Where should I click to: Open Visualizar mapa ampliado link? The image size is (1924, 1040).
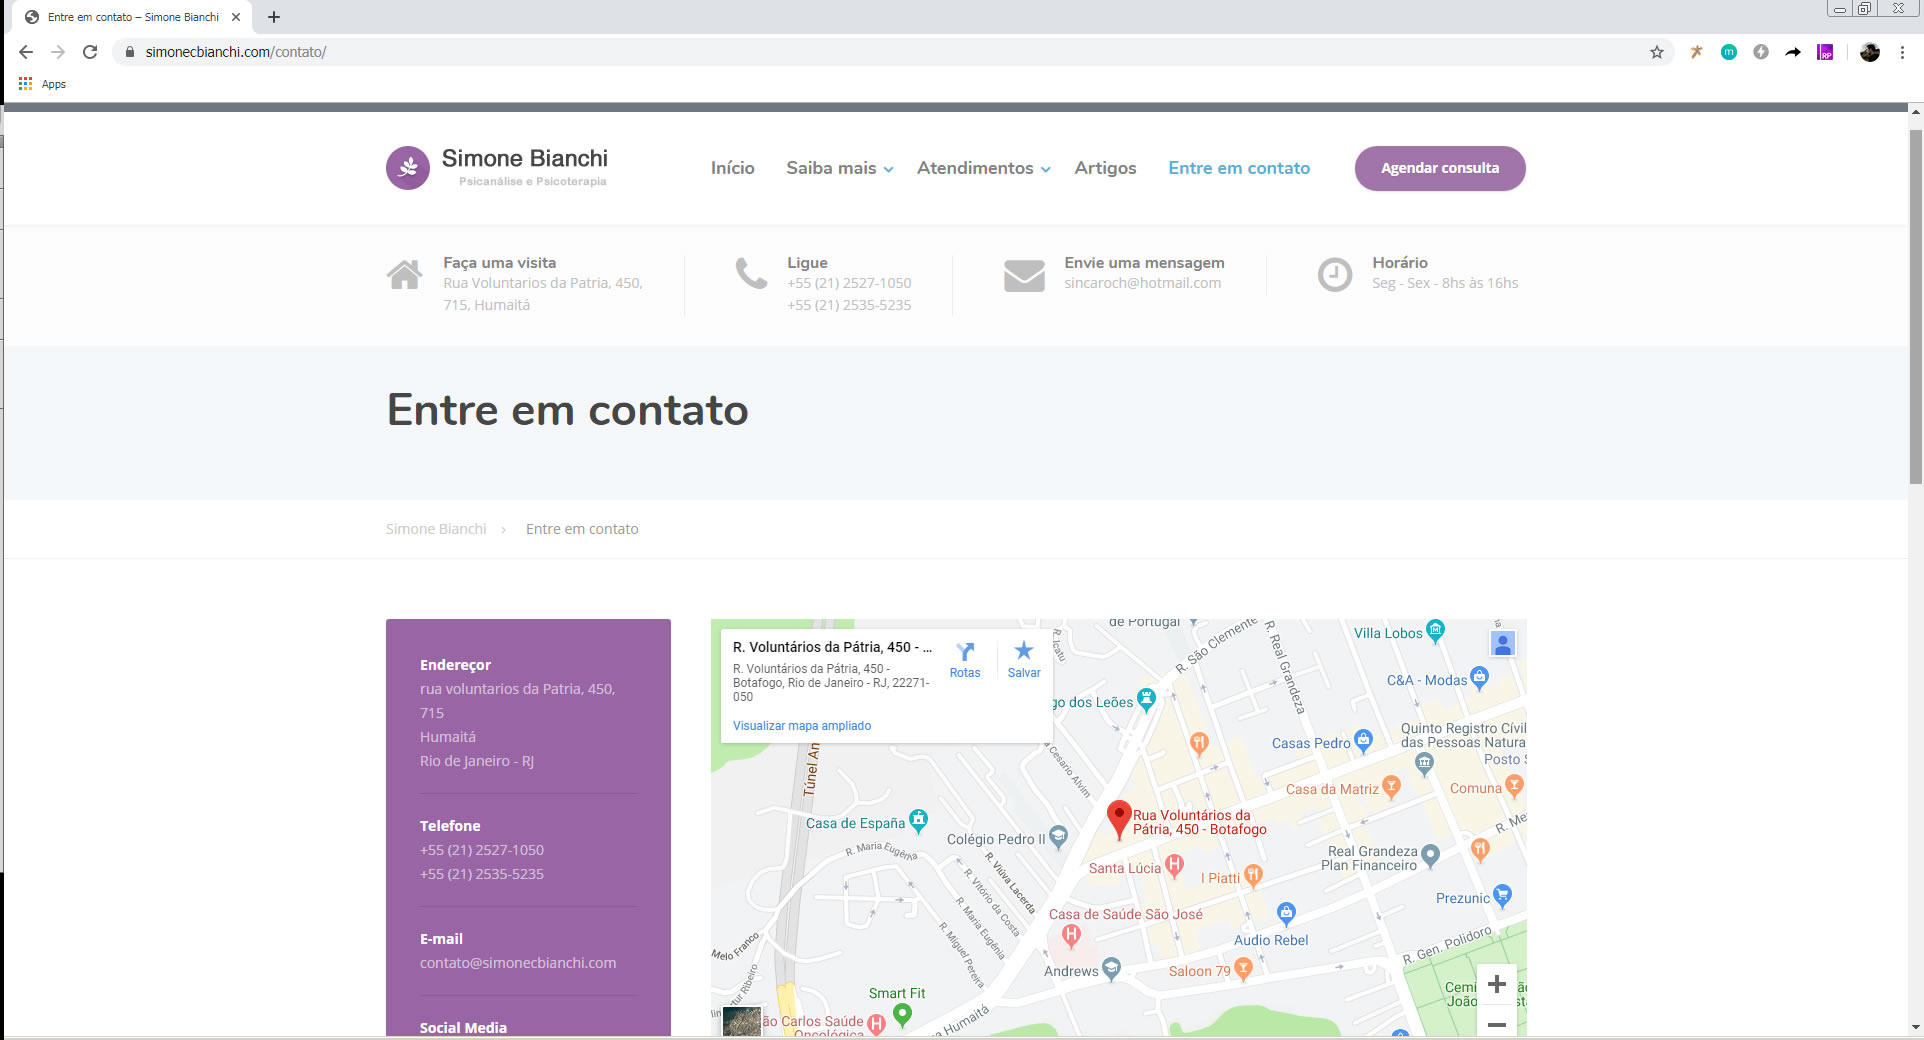(802, 726)
